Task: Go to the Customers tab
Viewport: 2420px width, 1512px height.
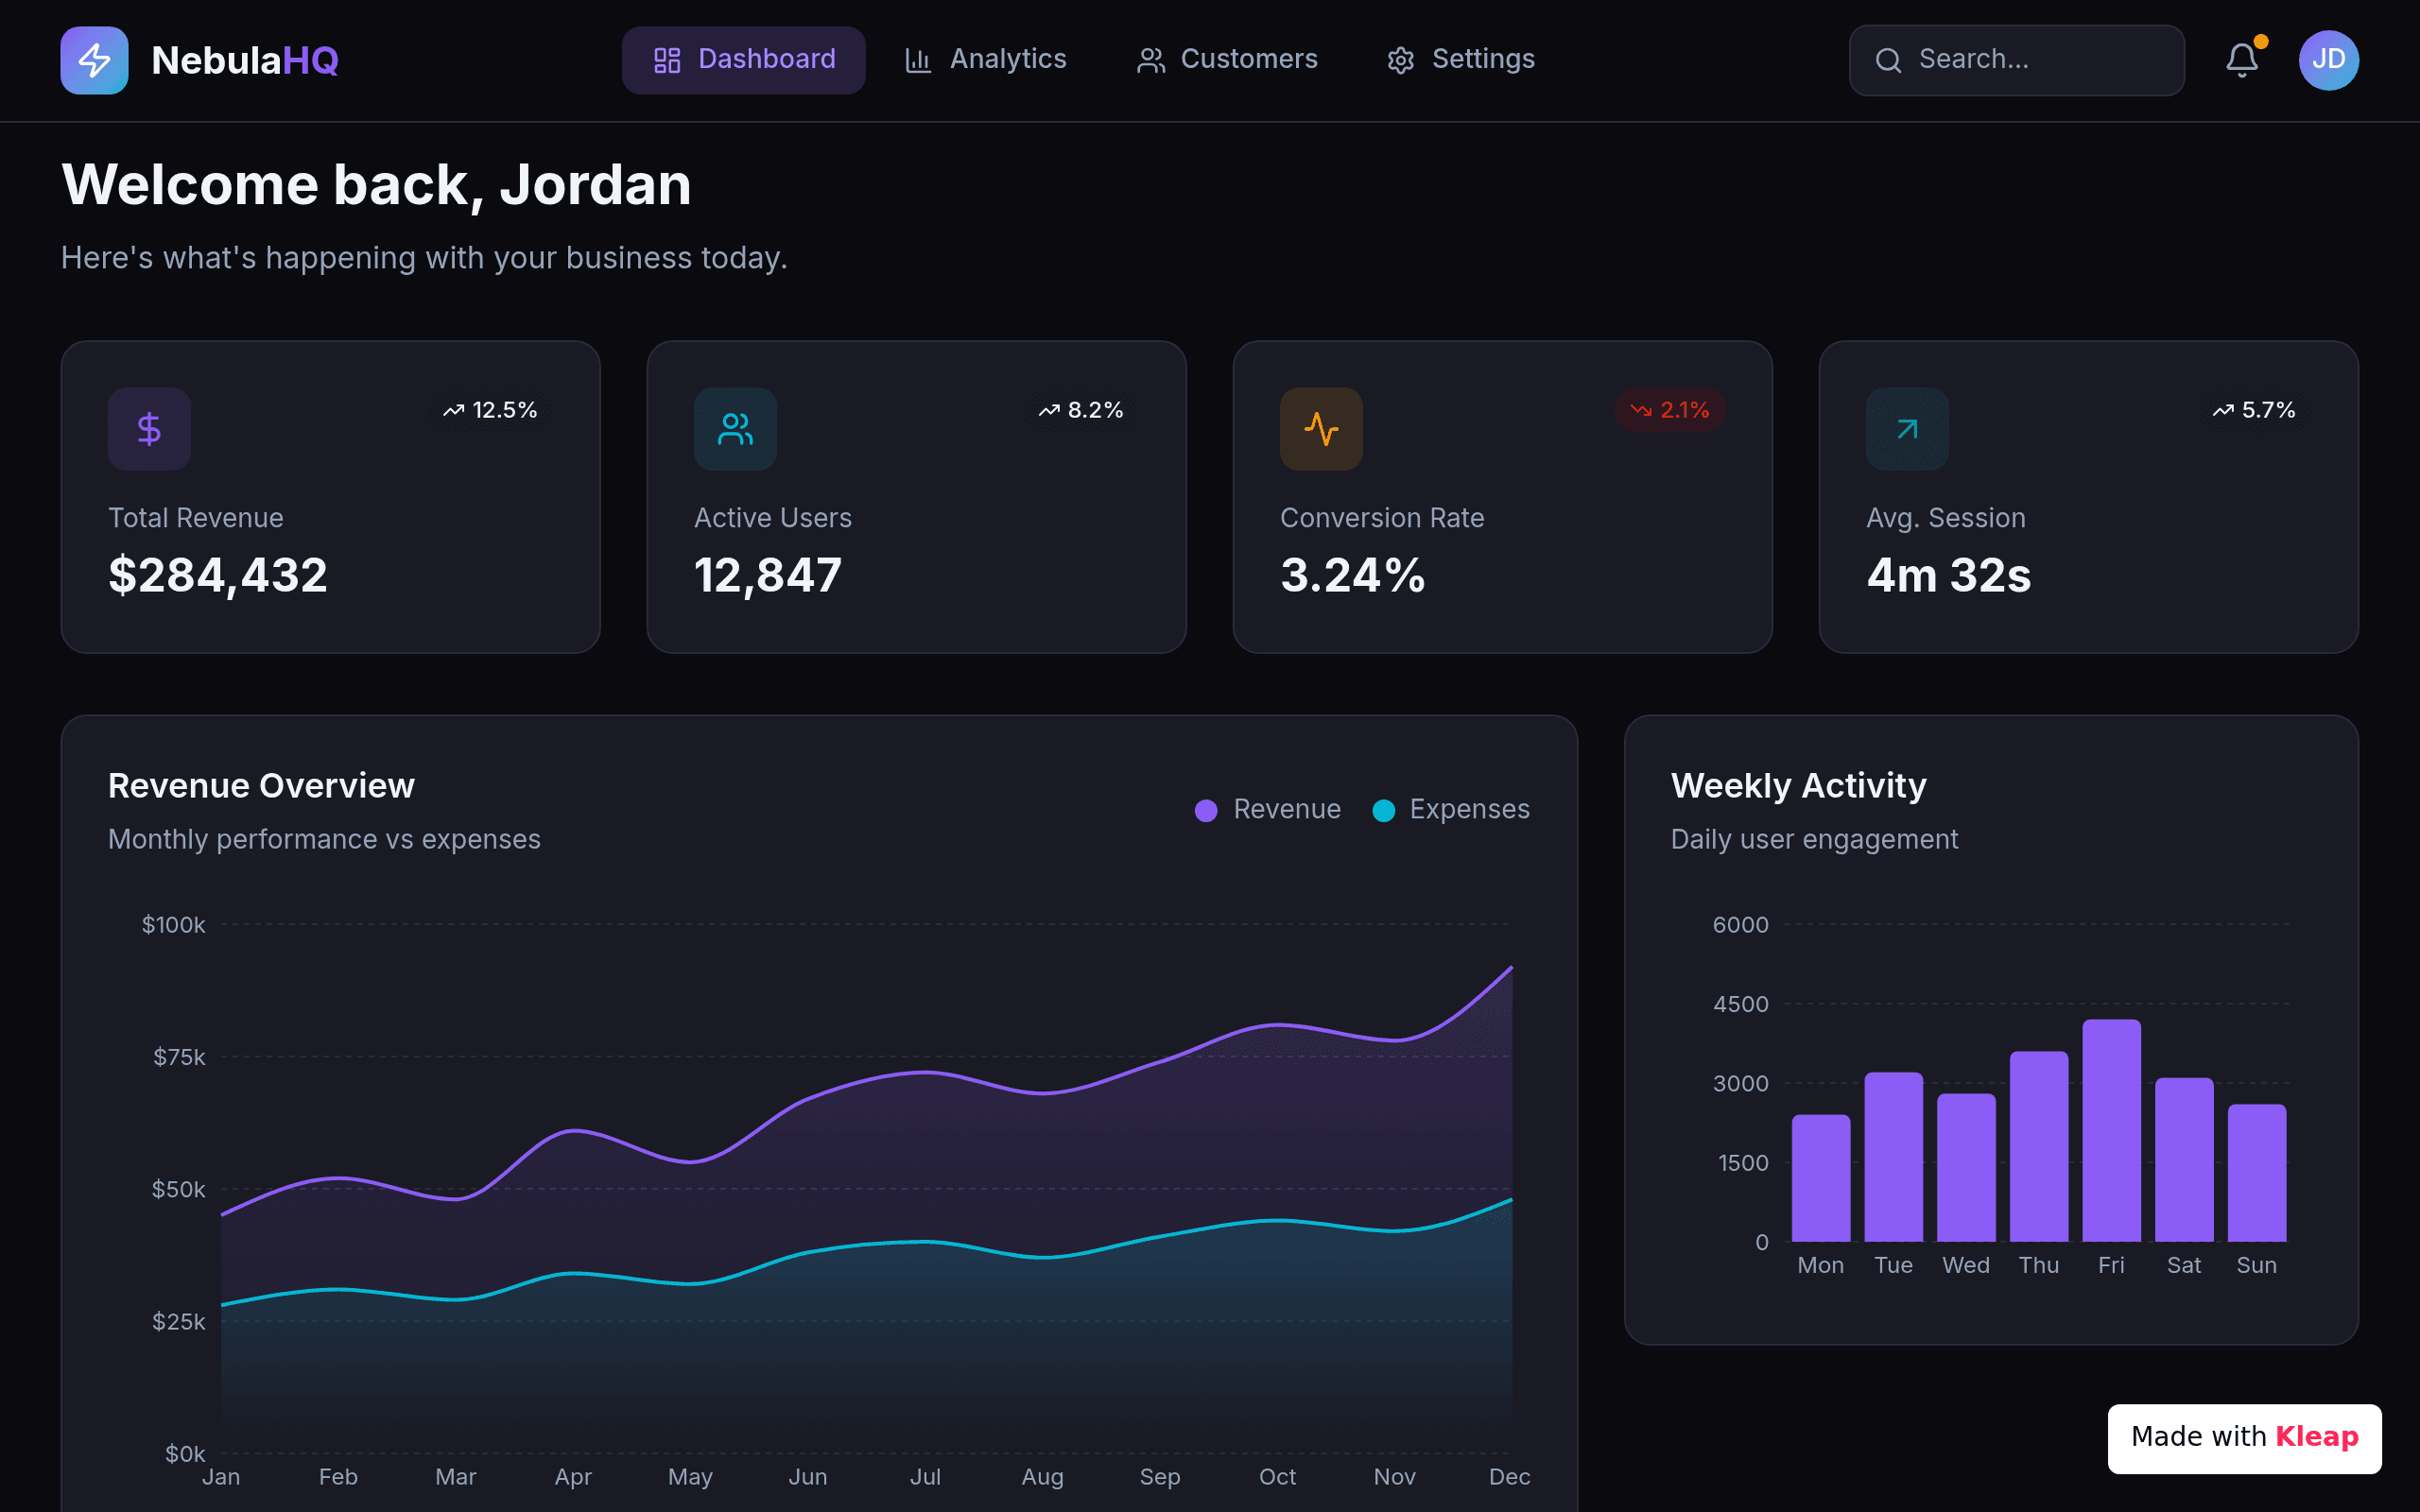Action: [1227, 60]
